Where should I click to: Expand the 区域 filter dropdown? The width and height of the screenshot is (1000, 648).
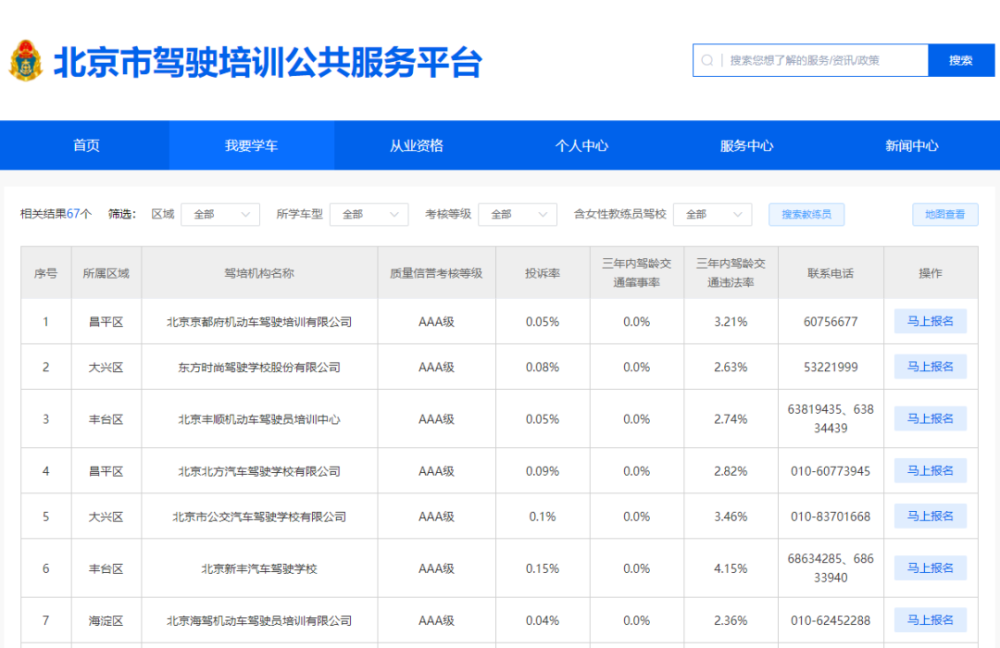pos(220,214)
